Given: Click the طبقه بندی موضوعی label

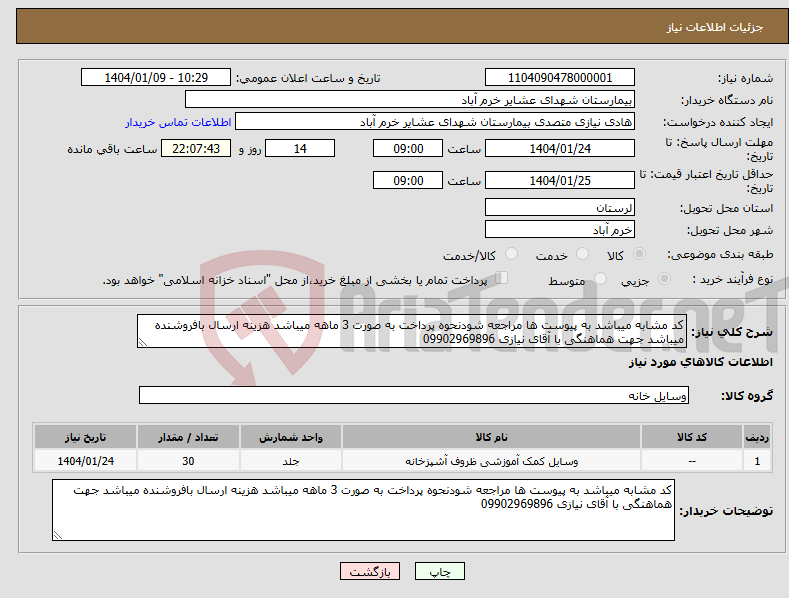Looking at the screenshot, I should [x=720, y=254].
